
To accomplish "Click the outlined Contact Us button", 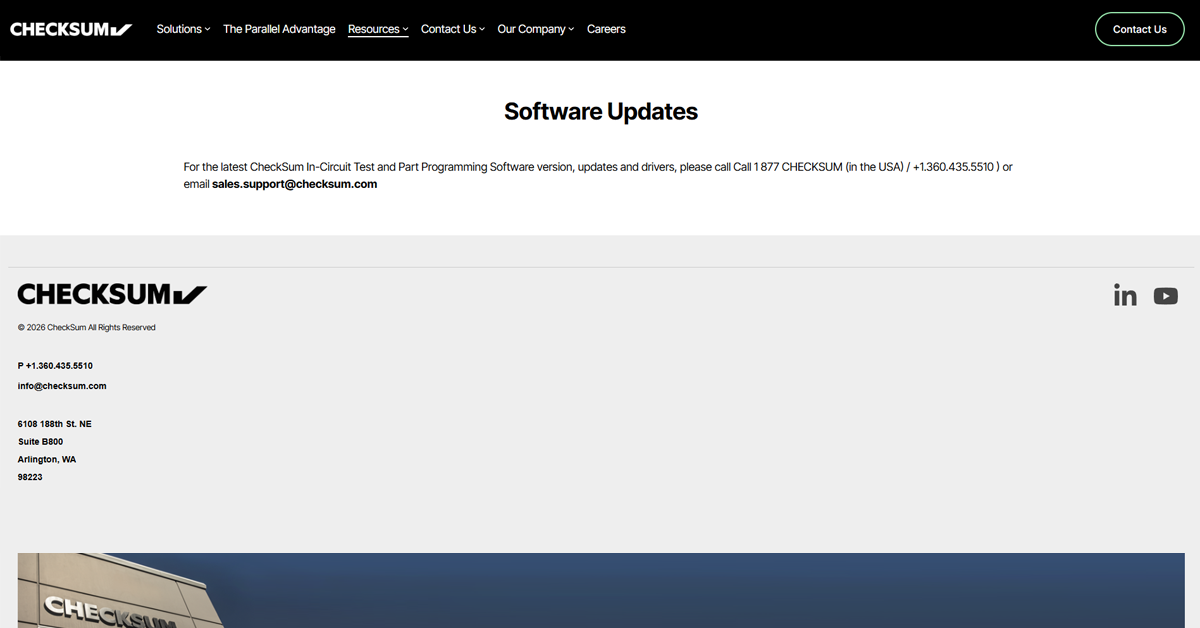I will click(1140, 29).
